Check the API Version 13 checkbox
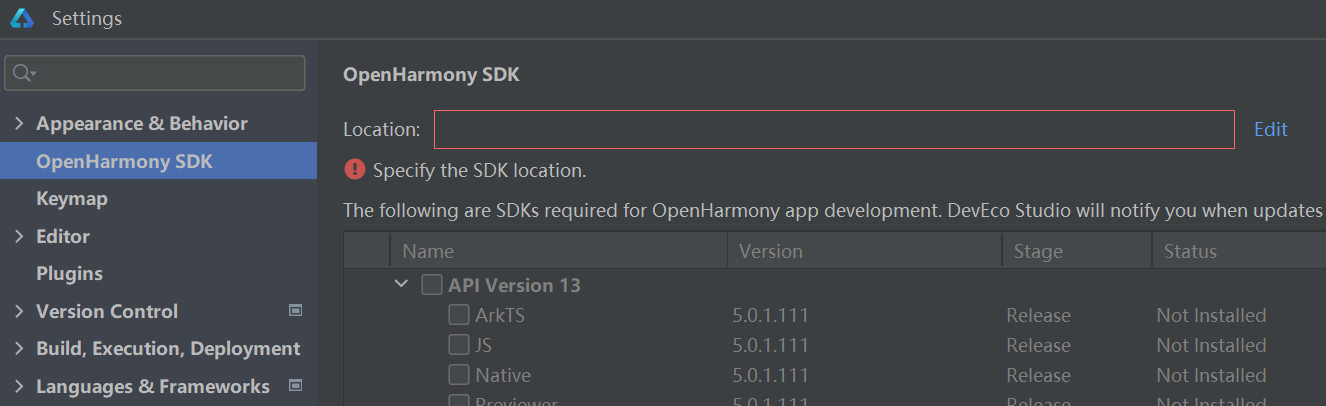The image size is (1326, 406). coord(431,285)
